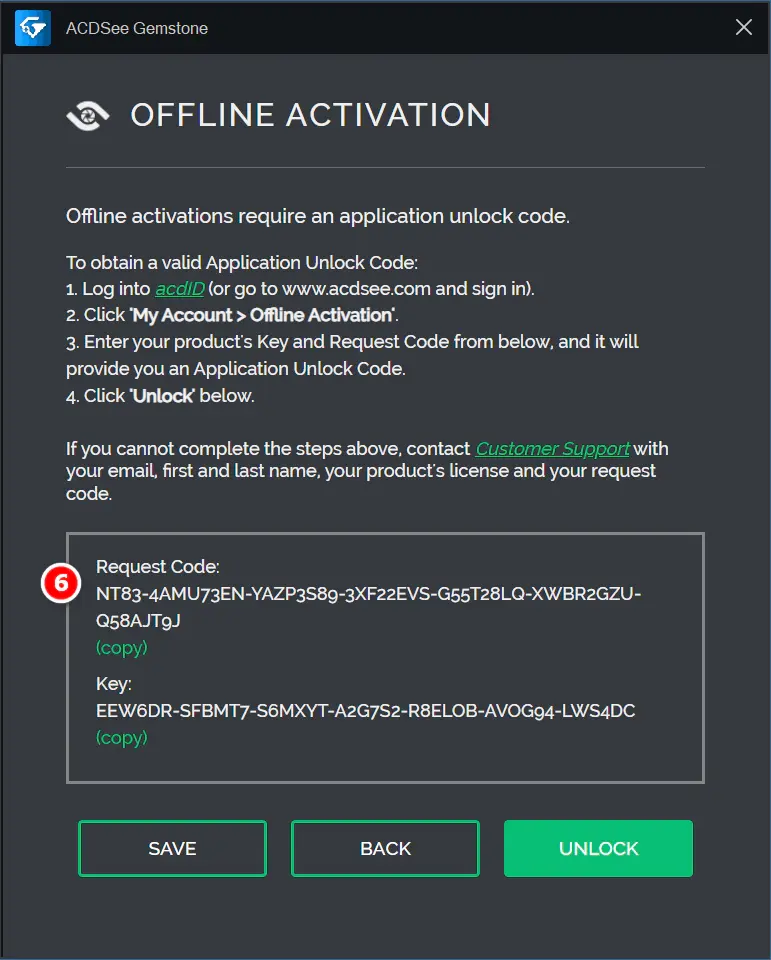Click the 'Request Code:' label
The height and width of the screenshot is (960, 771).
(x=157, y=567)
